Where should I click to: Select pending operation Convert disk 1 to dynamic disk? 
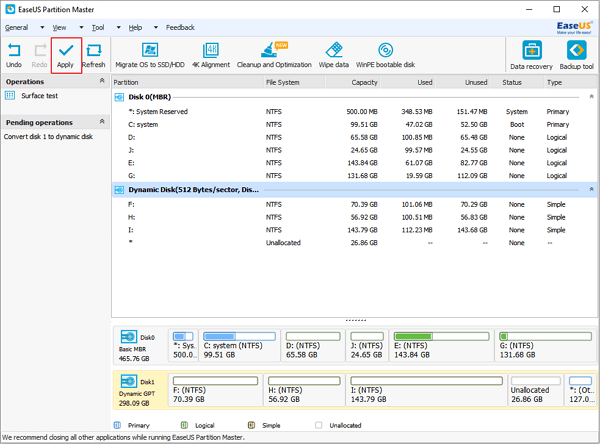pos(48,137)
